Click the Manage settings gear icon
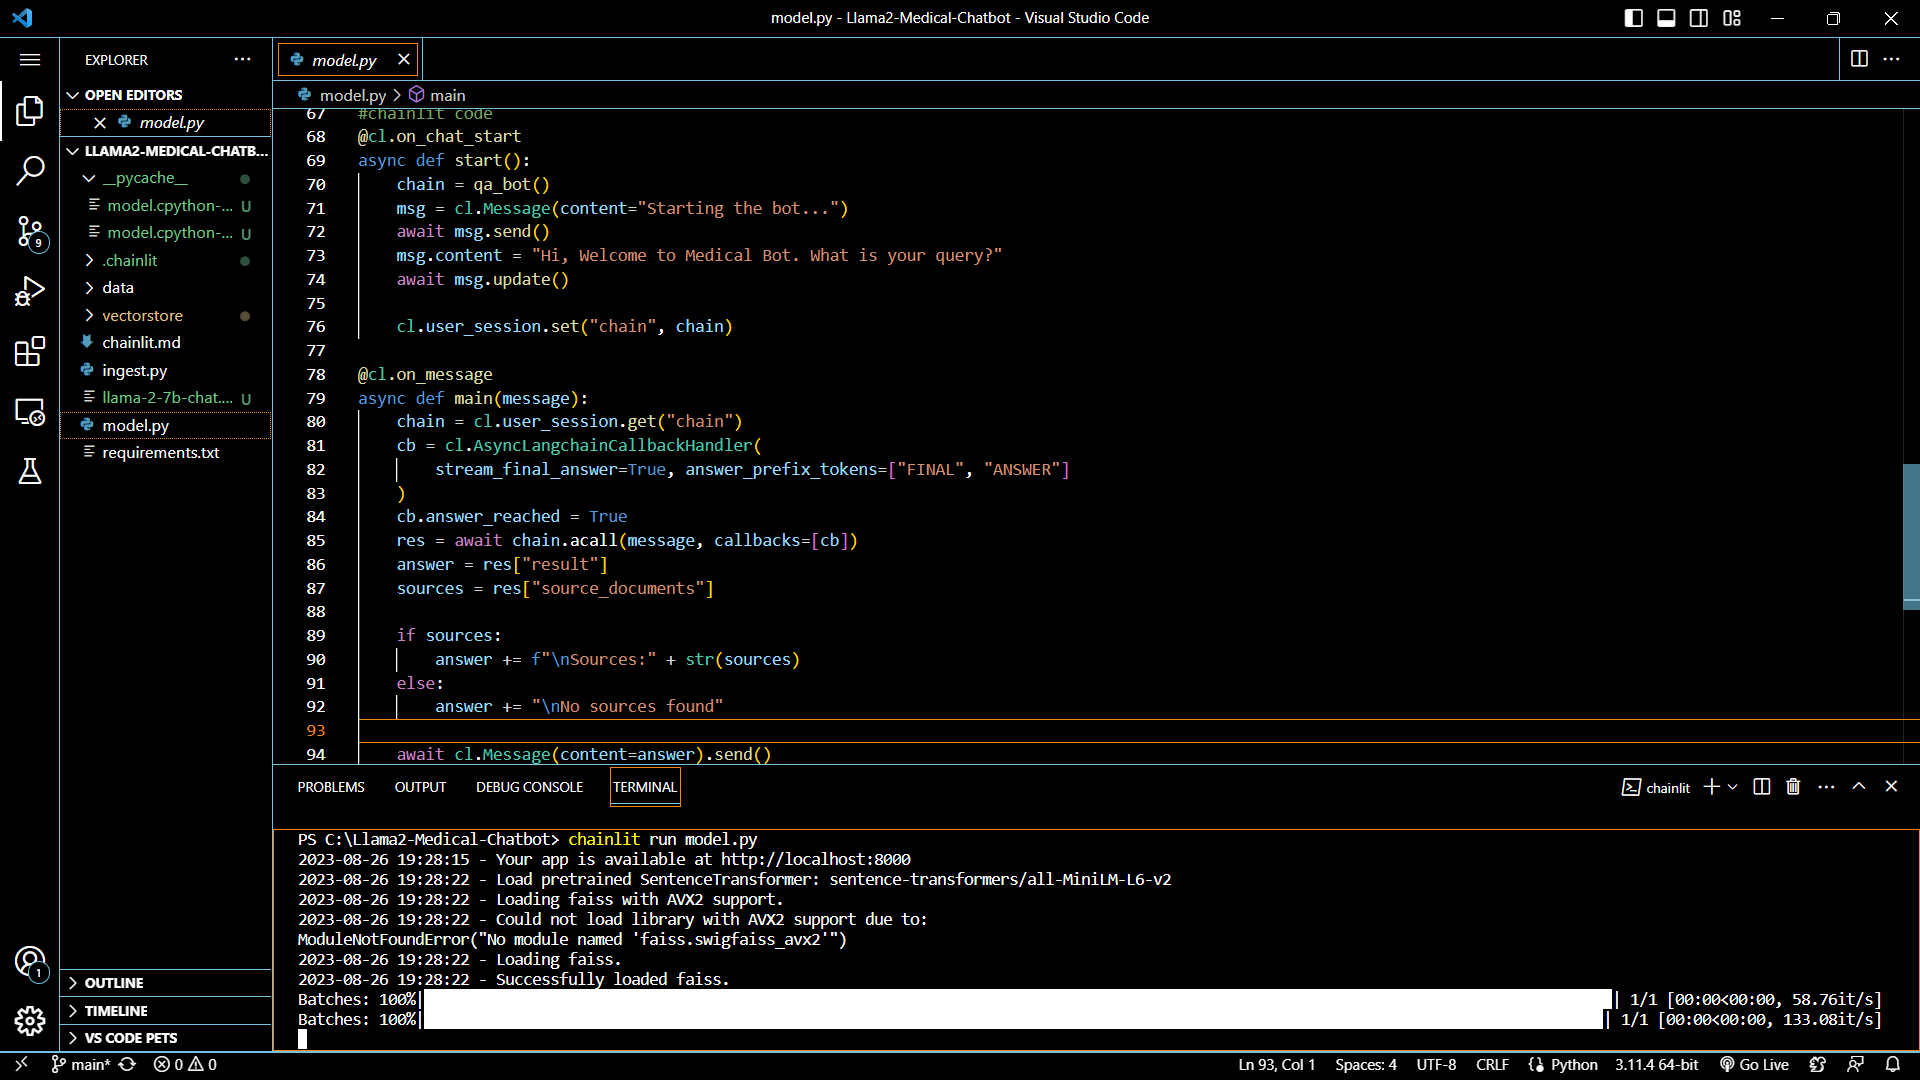 pyautogui.click(x=30, y=1021)
